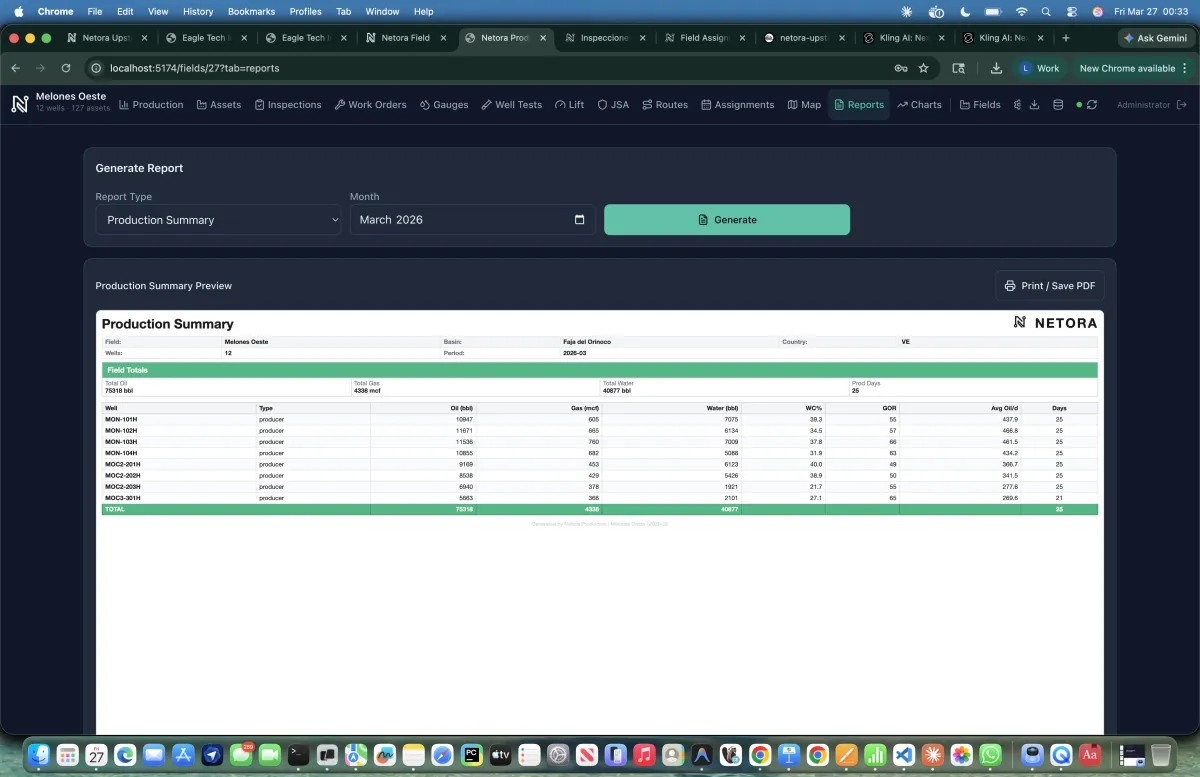Screen dimensions: 1200x777
Task: Reload the page using Chrome's reload button
Action: pyautogui.click(x=66, y=68)
